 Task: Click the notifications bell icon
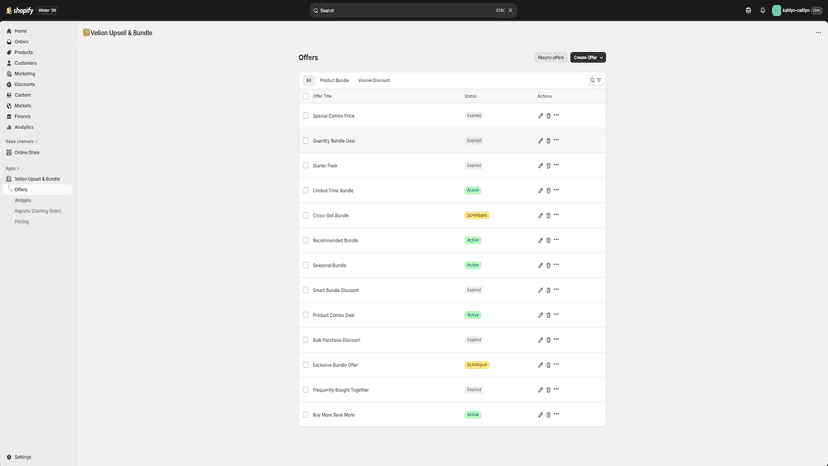pyautogui.click(x=763, y=10)
